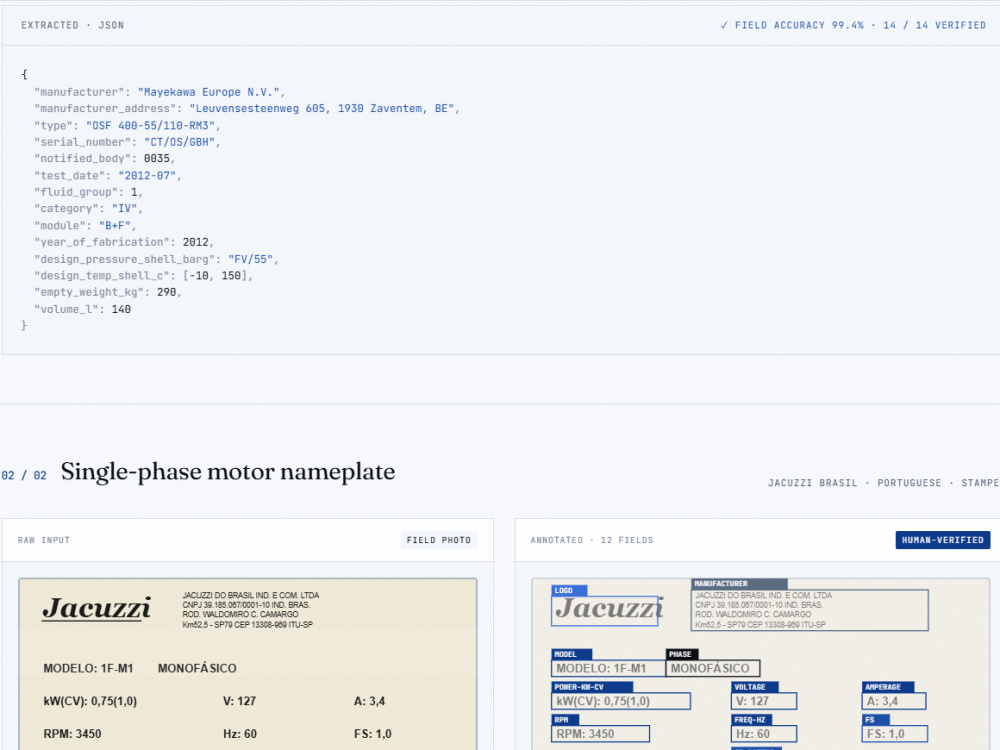This screenshot has width=1000, height=750.
Task: Click "A: 3,4" in the raw photo
Action: point(369,701)
